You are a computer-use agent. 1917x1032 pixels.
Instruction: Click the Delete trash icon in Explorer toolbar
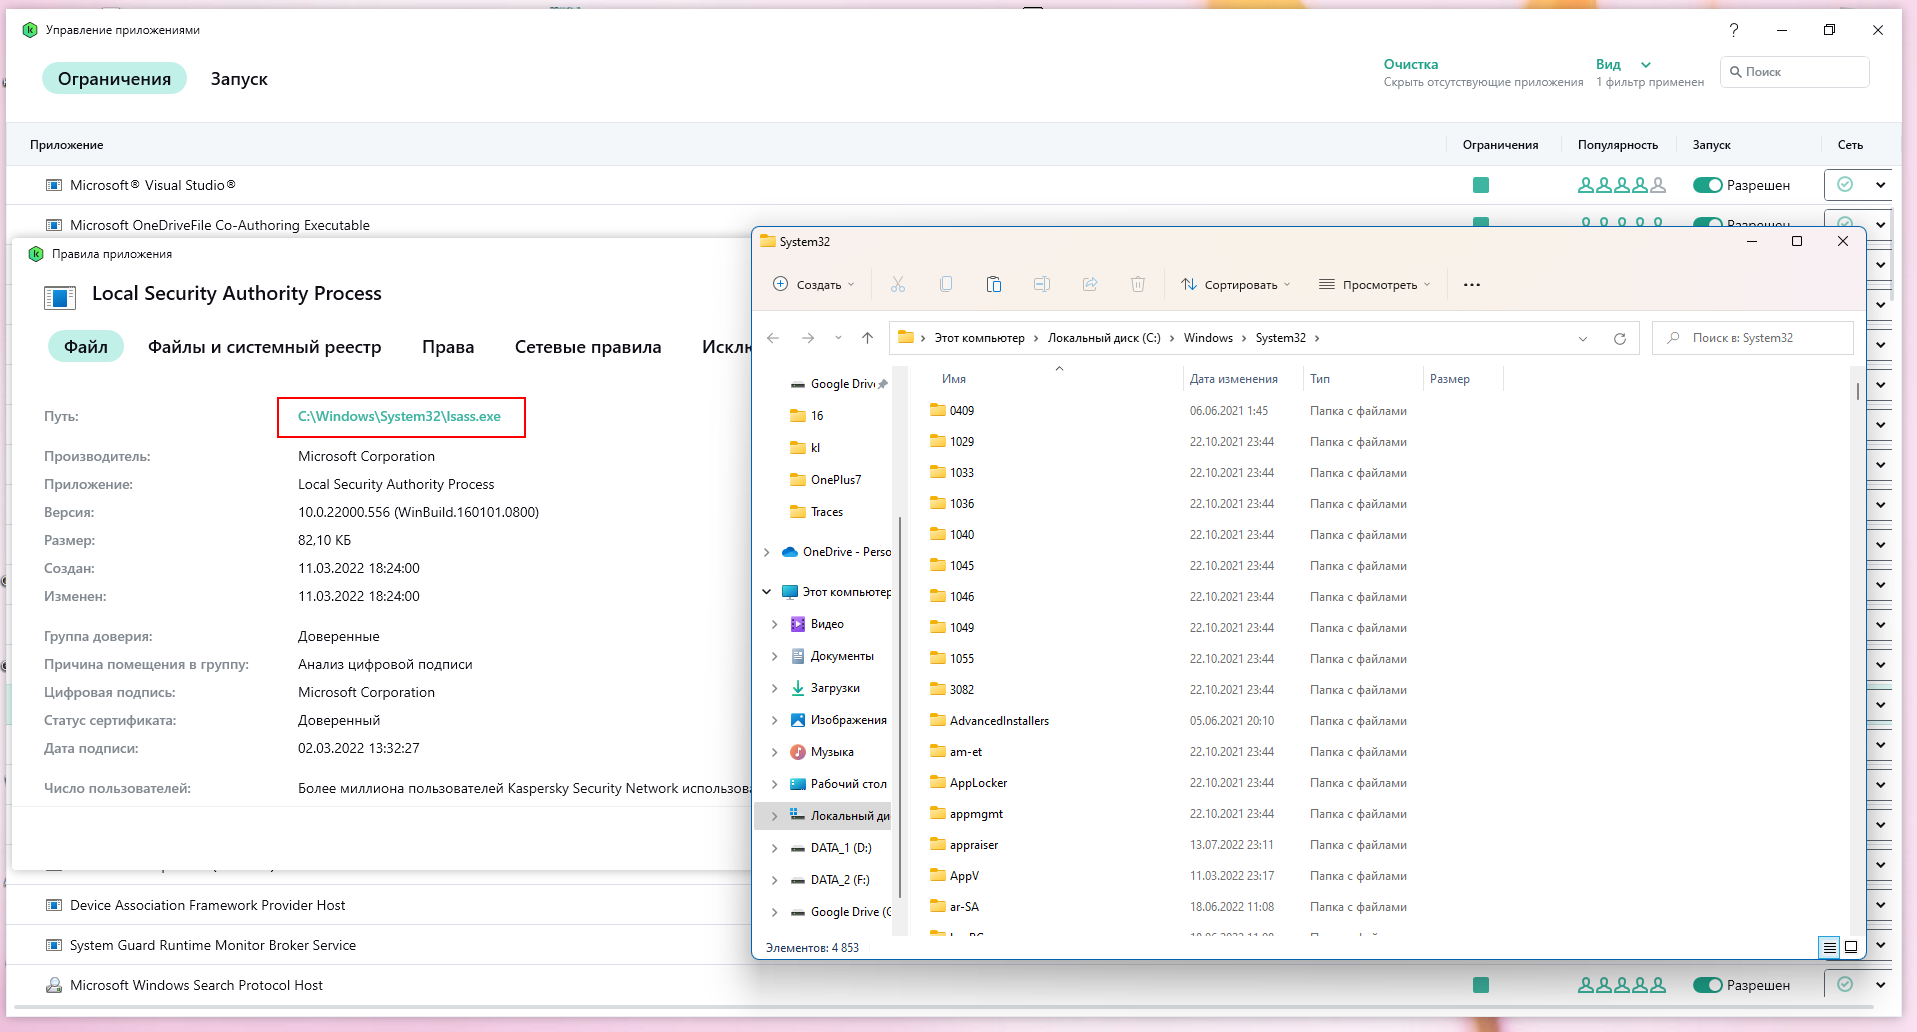(x=1138, y=285)
